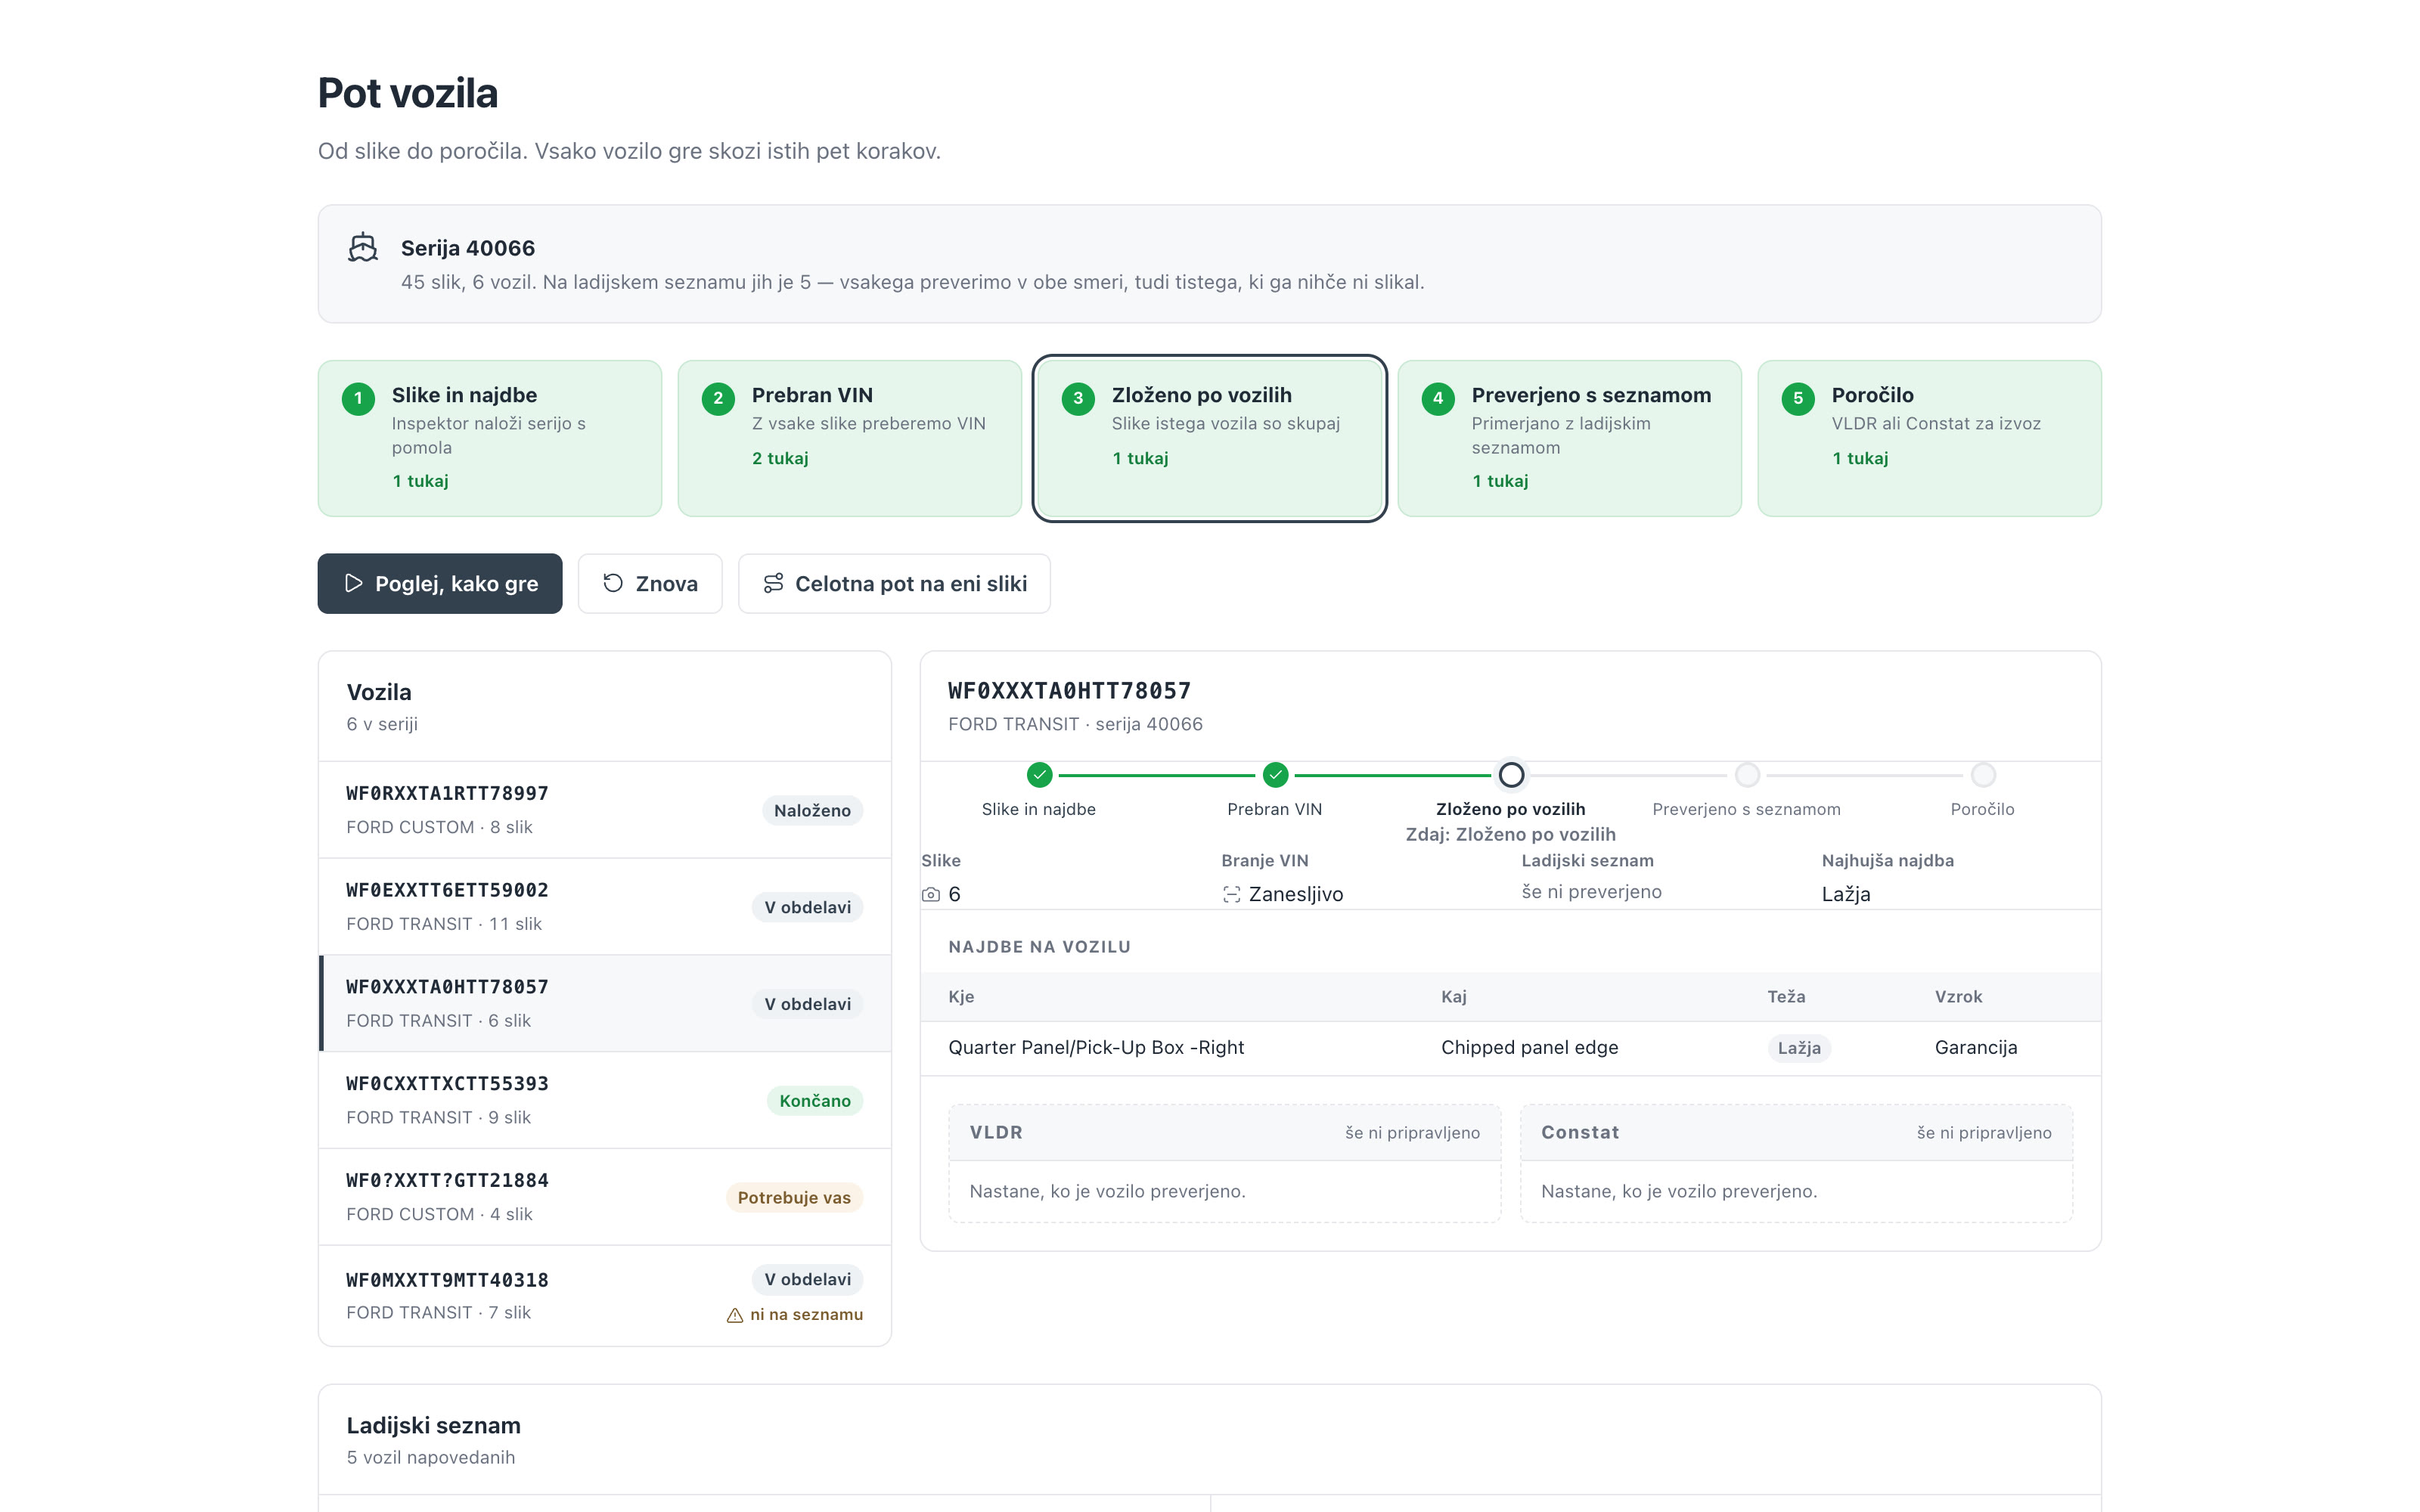This screenshot has height=1512, width=2420.
Task: Click the 2 tukaj label under Prebran VIN
Action: (x=780, y=458)
